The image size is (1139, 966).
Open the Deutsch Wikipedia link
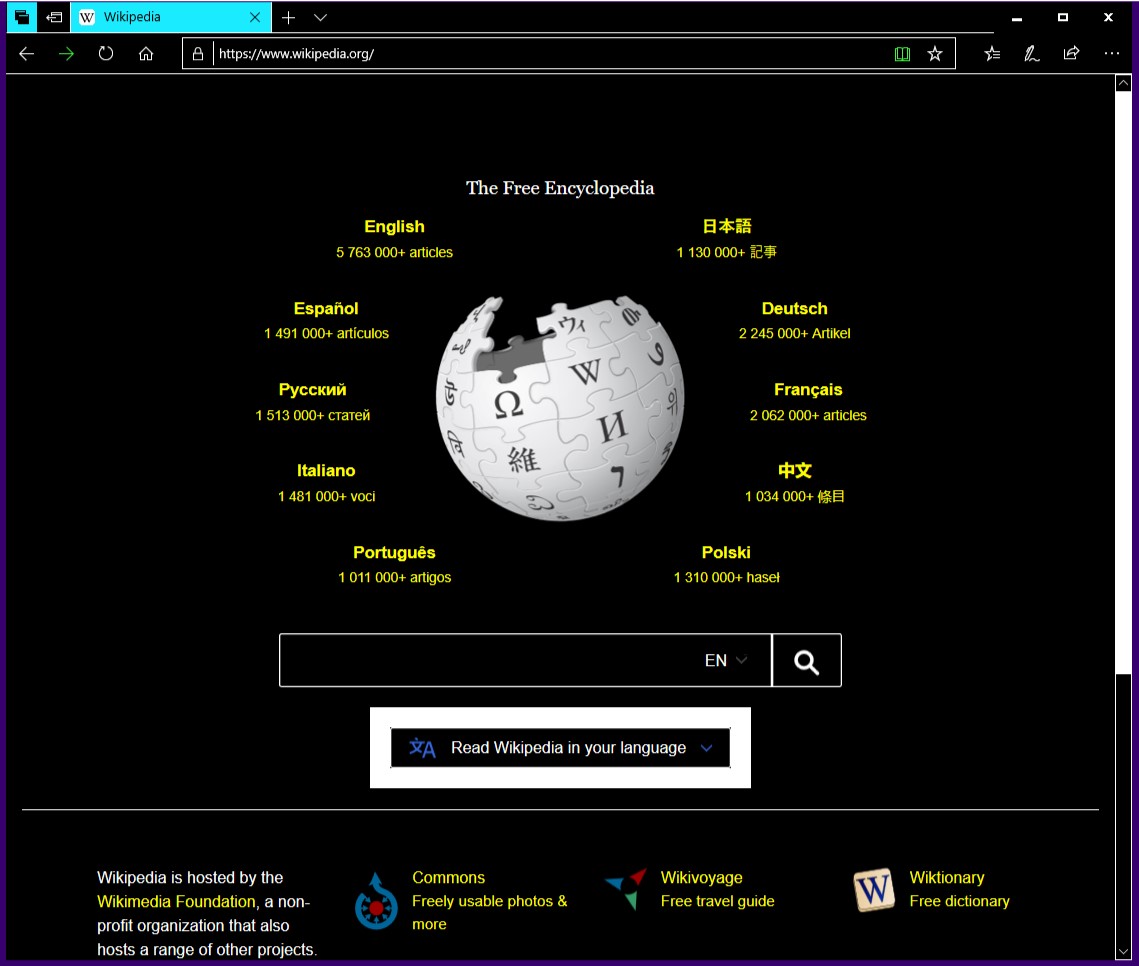[x=794, y=309]
